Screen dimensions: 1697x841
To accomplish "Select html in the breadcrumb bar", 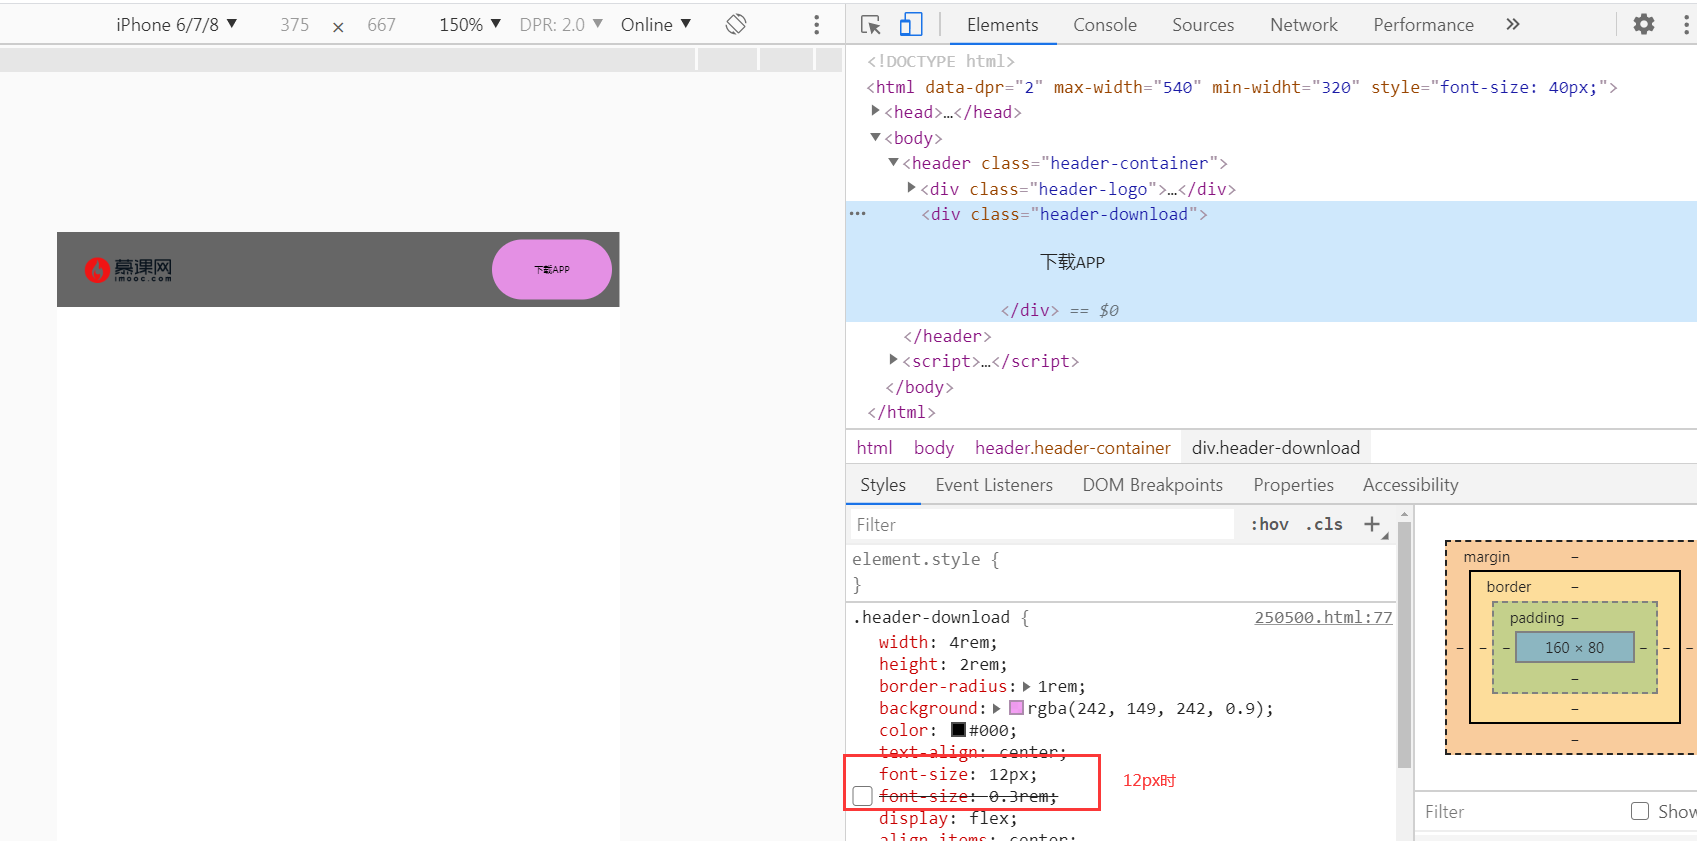I will pos(874,448).
